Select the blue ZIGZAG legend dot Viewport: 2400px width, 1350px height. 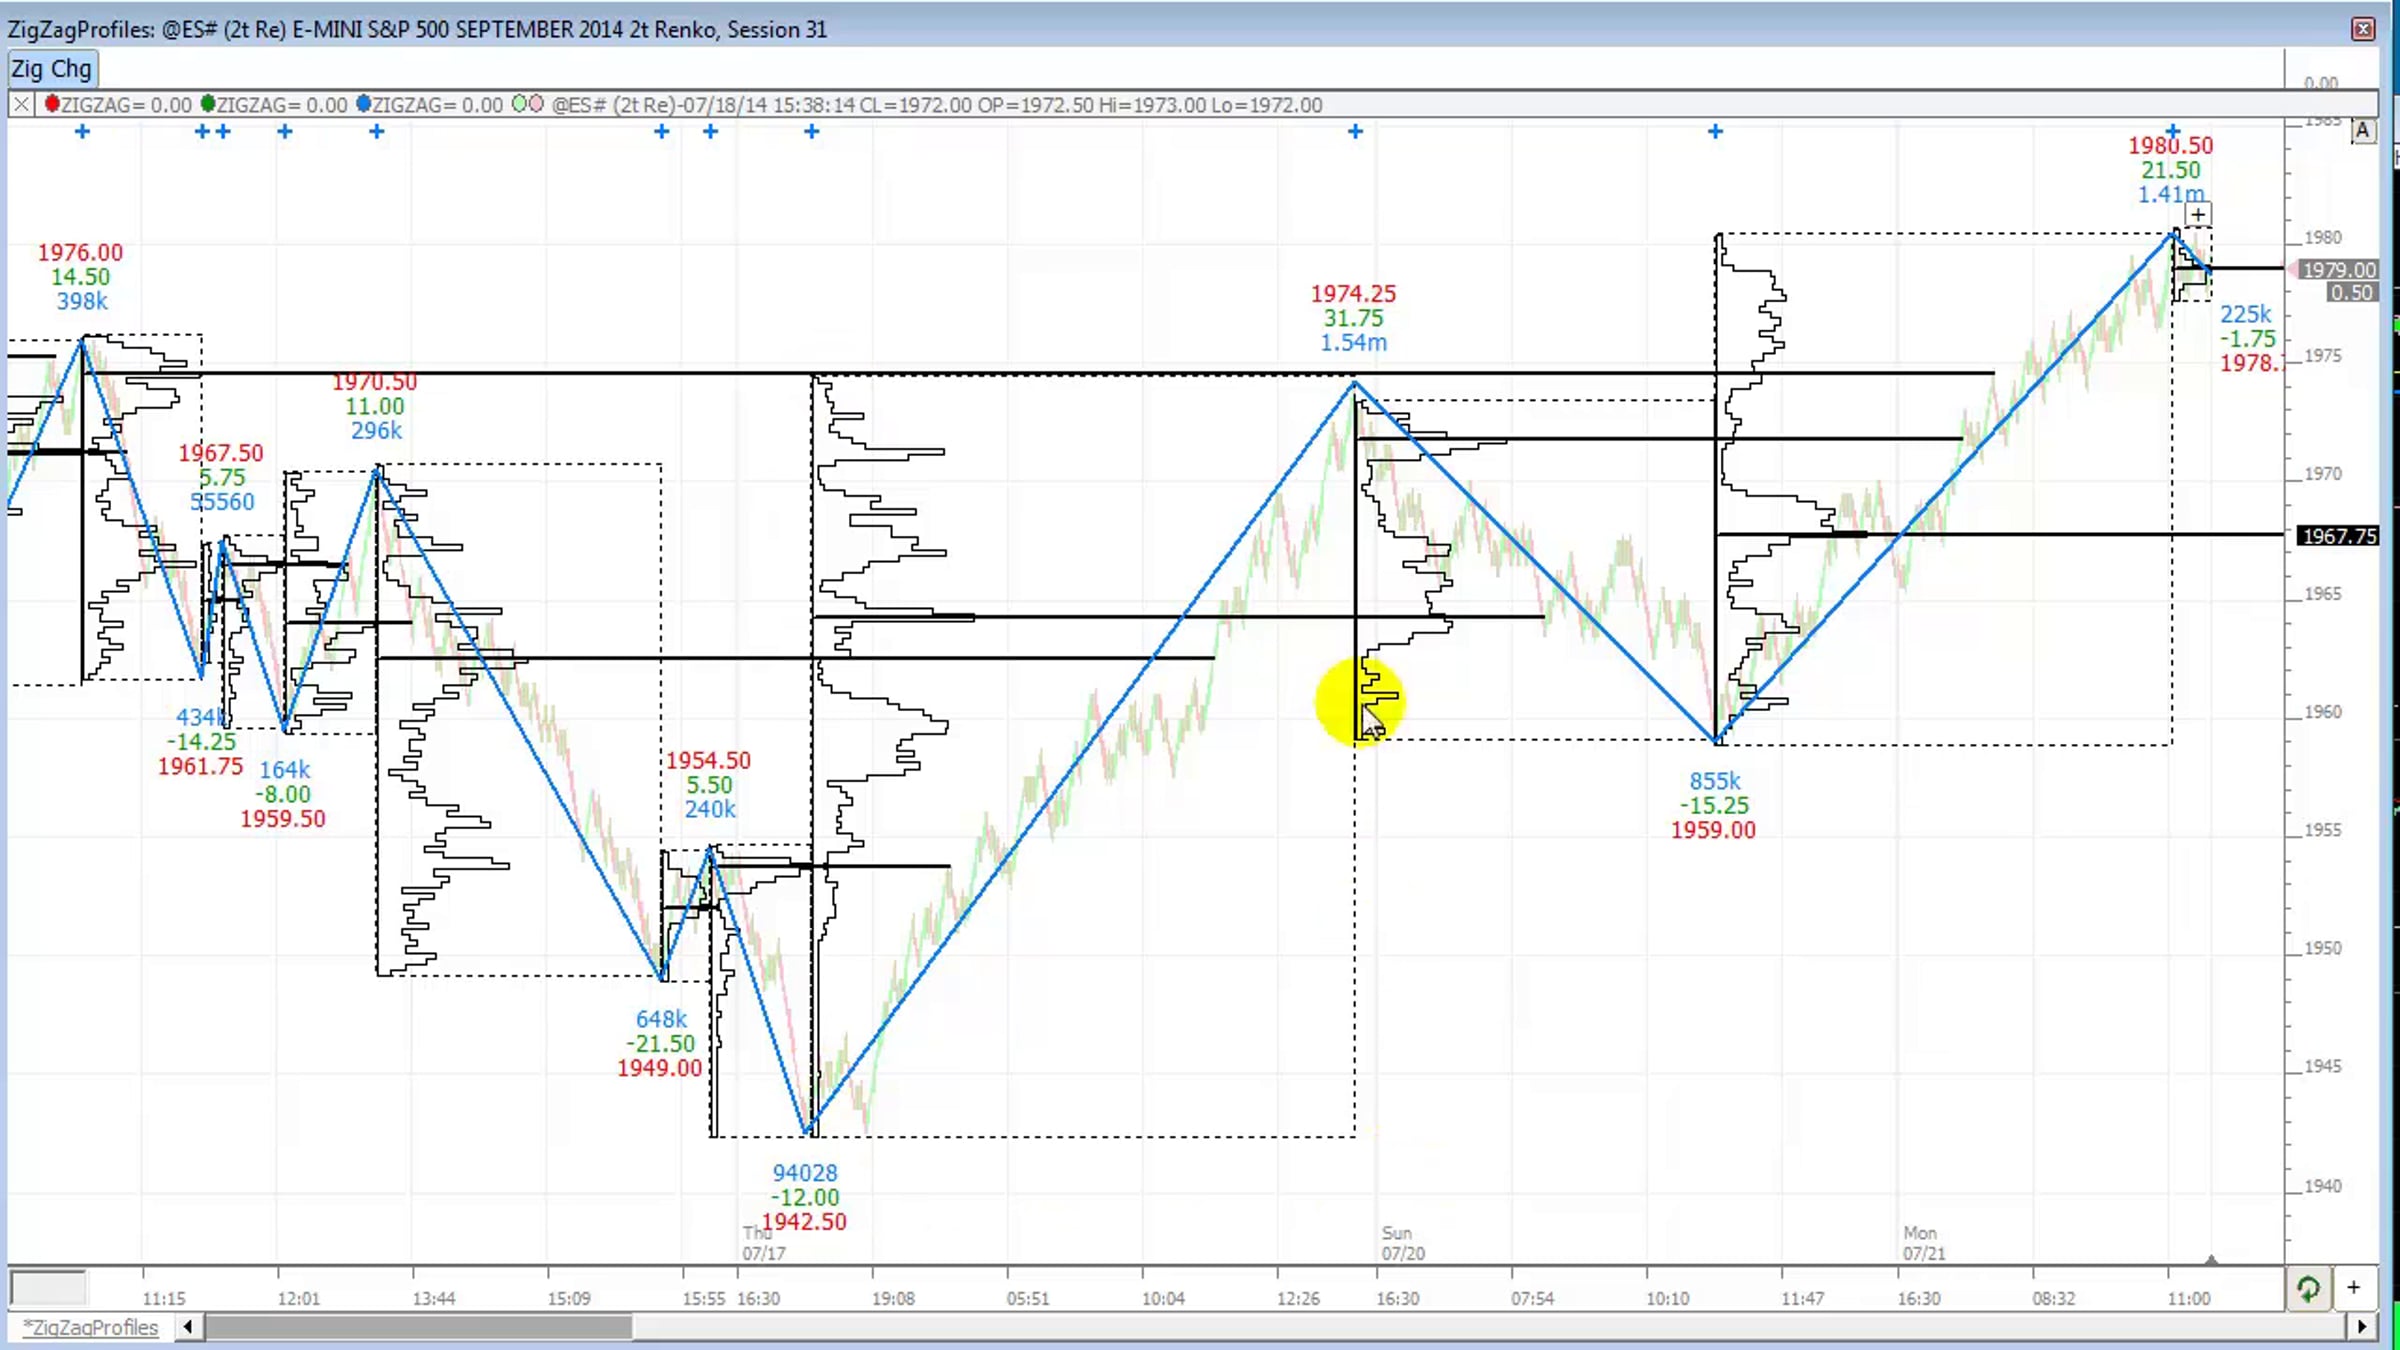[364, 104]
